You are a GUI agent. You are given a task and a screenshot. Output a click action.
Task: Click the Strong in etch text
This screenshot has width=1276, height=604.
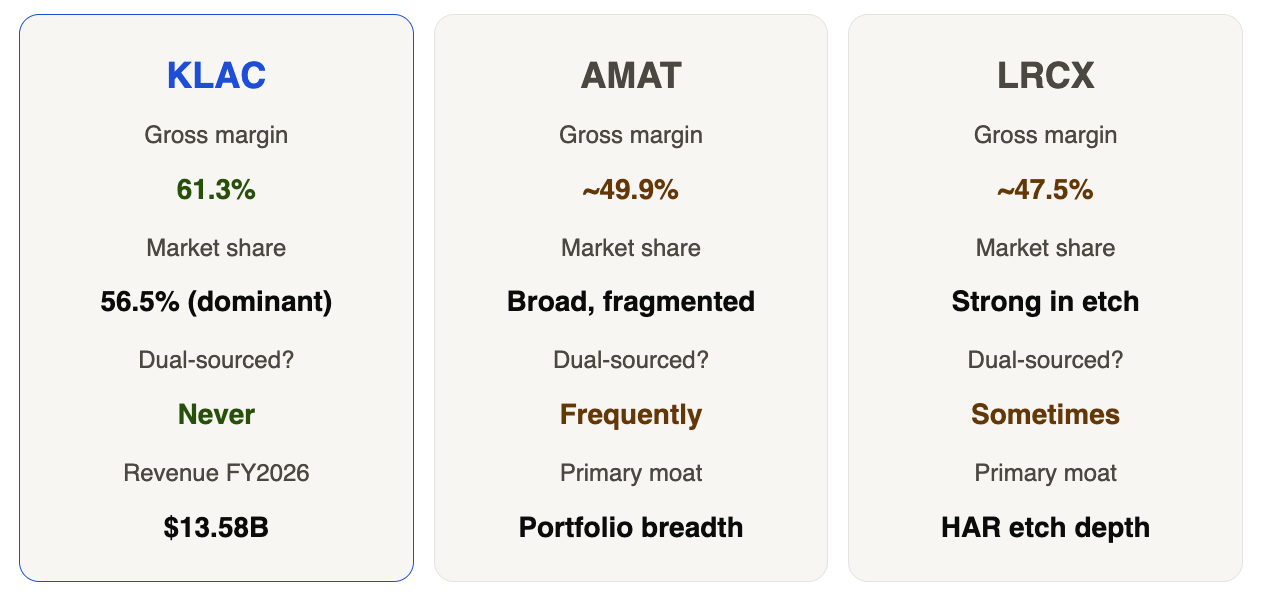tap(1045, 302)
